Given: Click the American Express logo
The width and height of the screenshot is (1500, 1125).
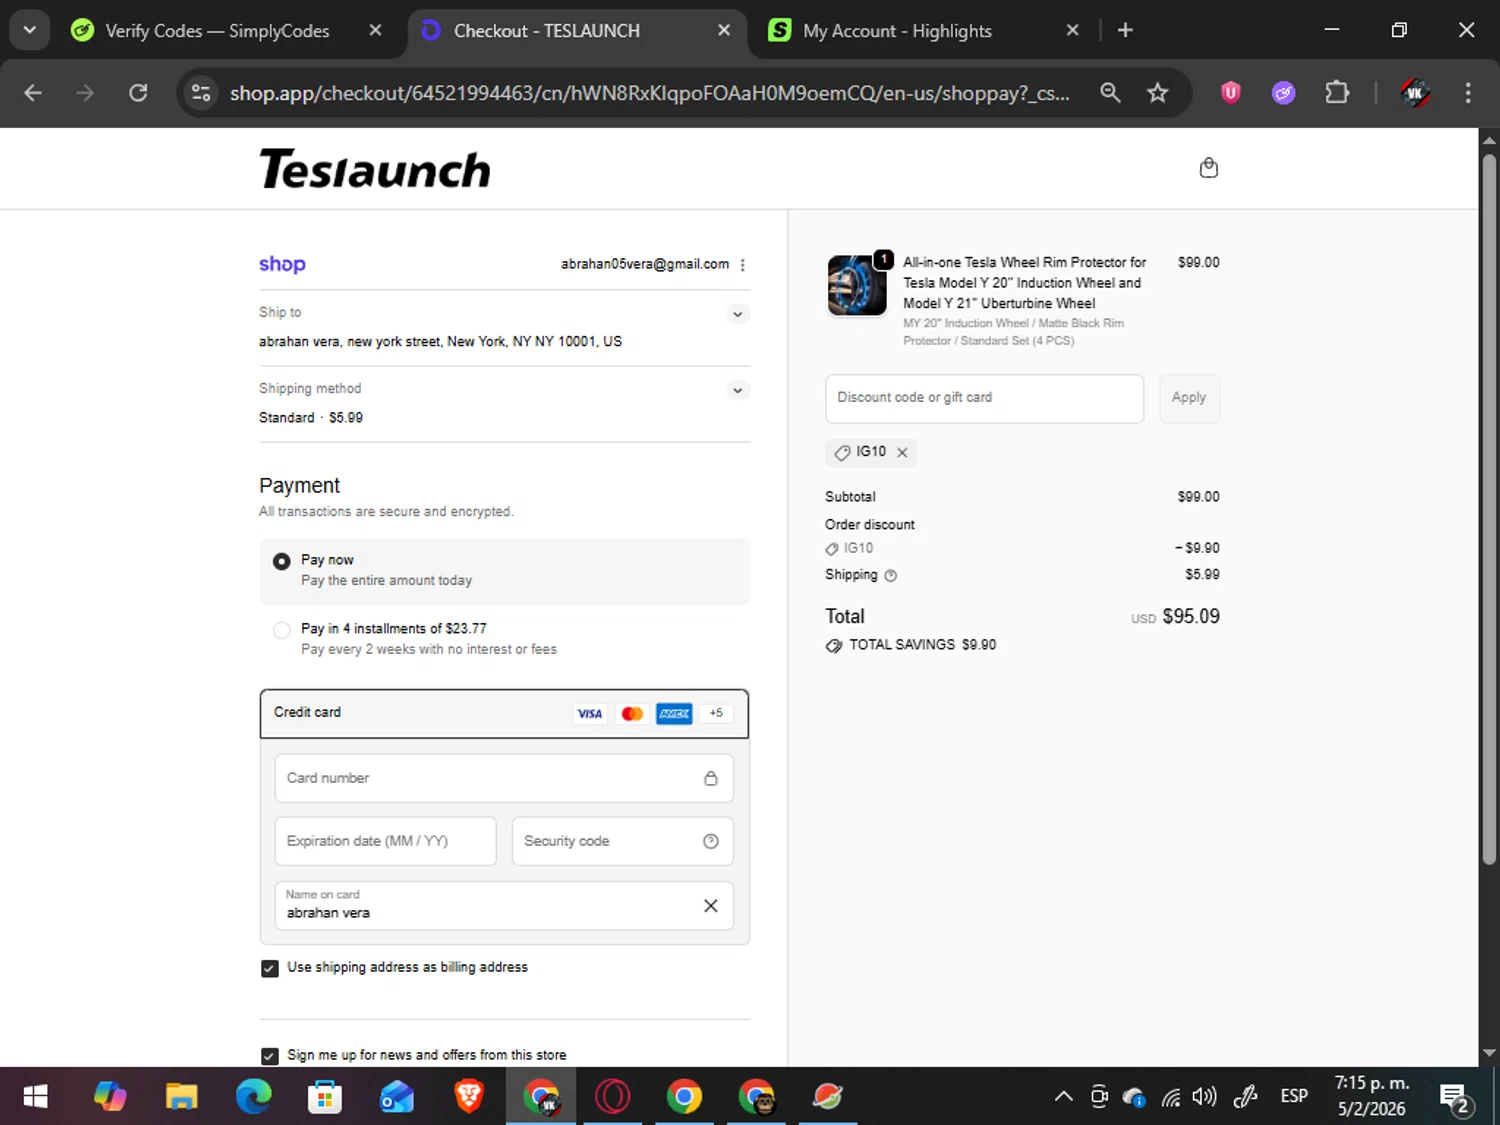Looking at the screenshot, I should coord(674,713).
